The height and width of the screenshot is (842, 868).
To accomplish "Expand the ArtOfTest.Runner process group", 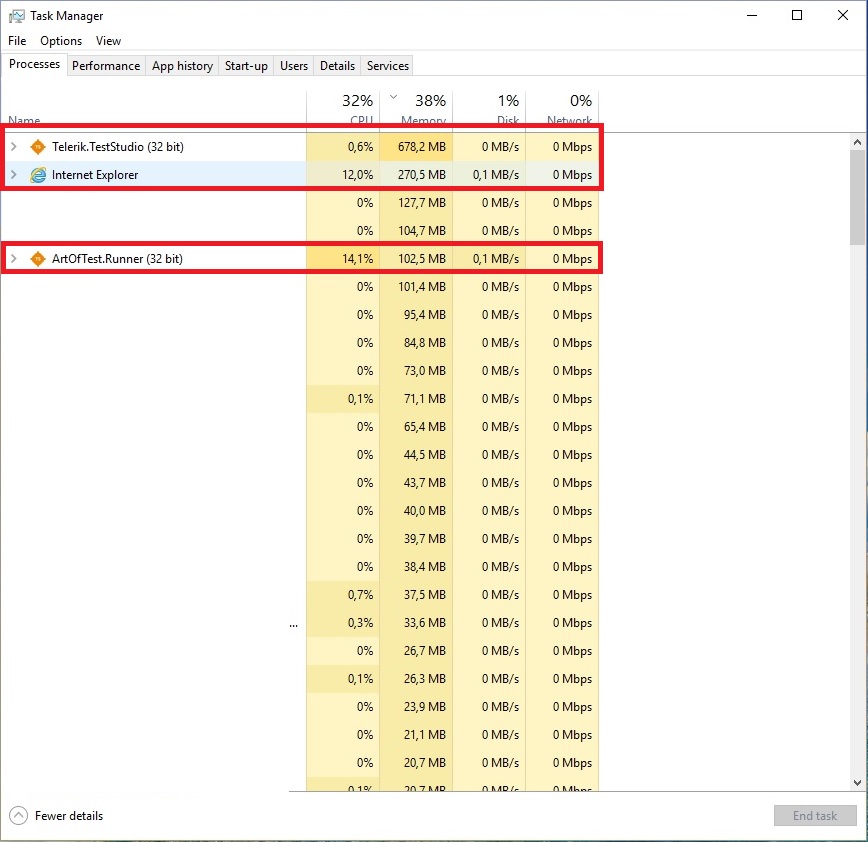I will (13, 259).
